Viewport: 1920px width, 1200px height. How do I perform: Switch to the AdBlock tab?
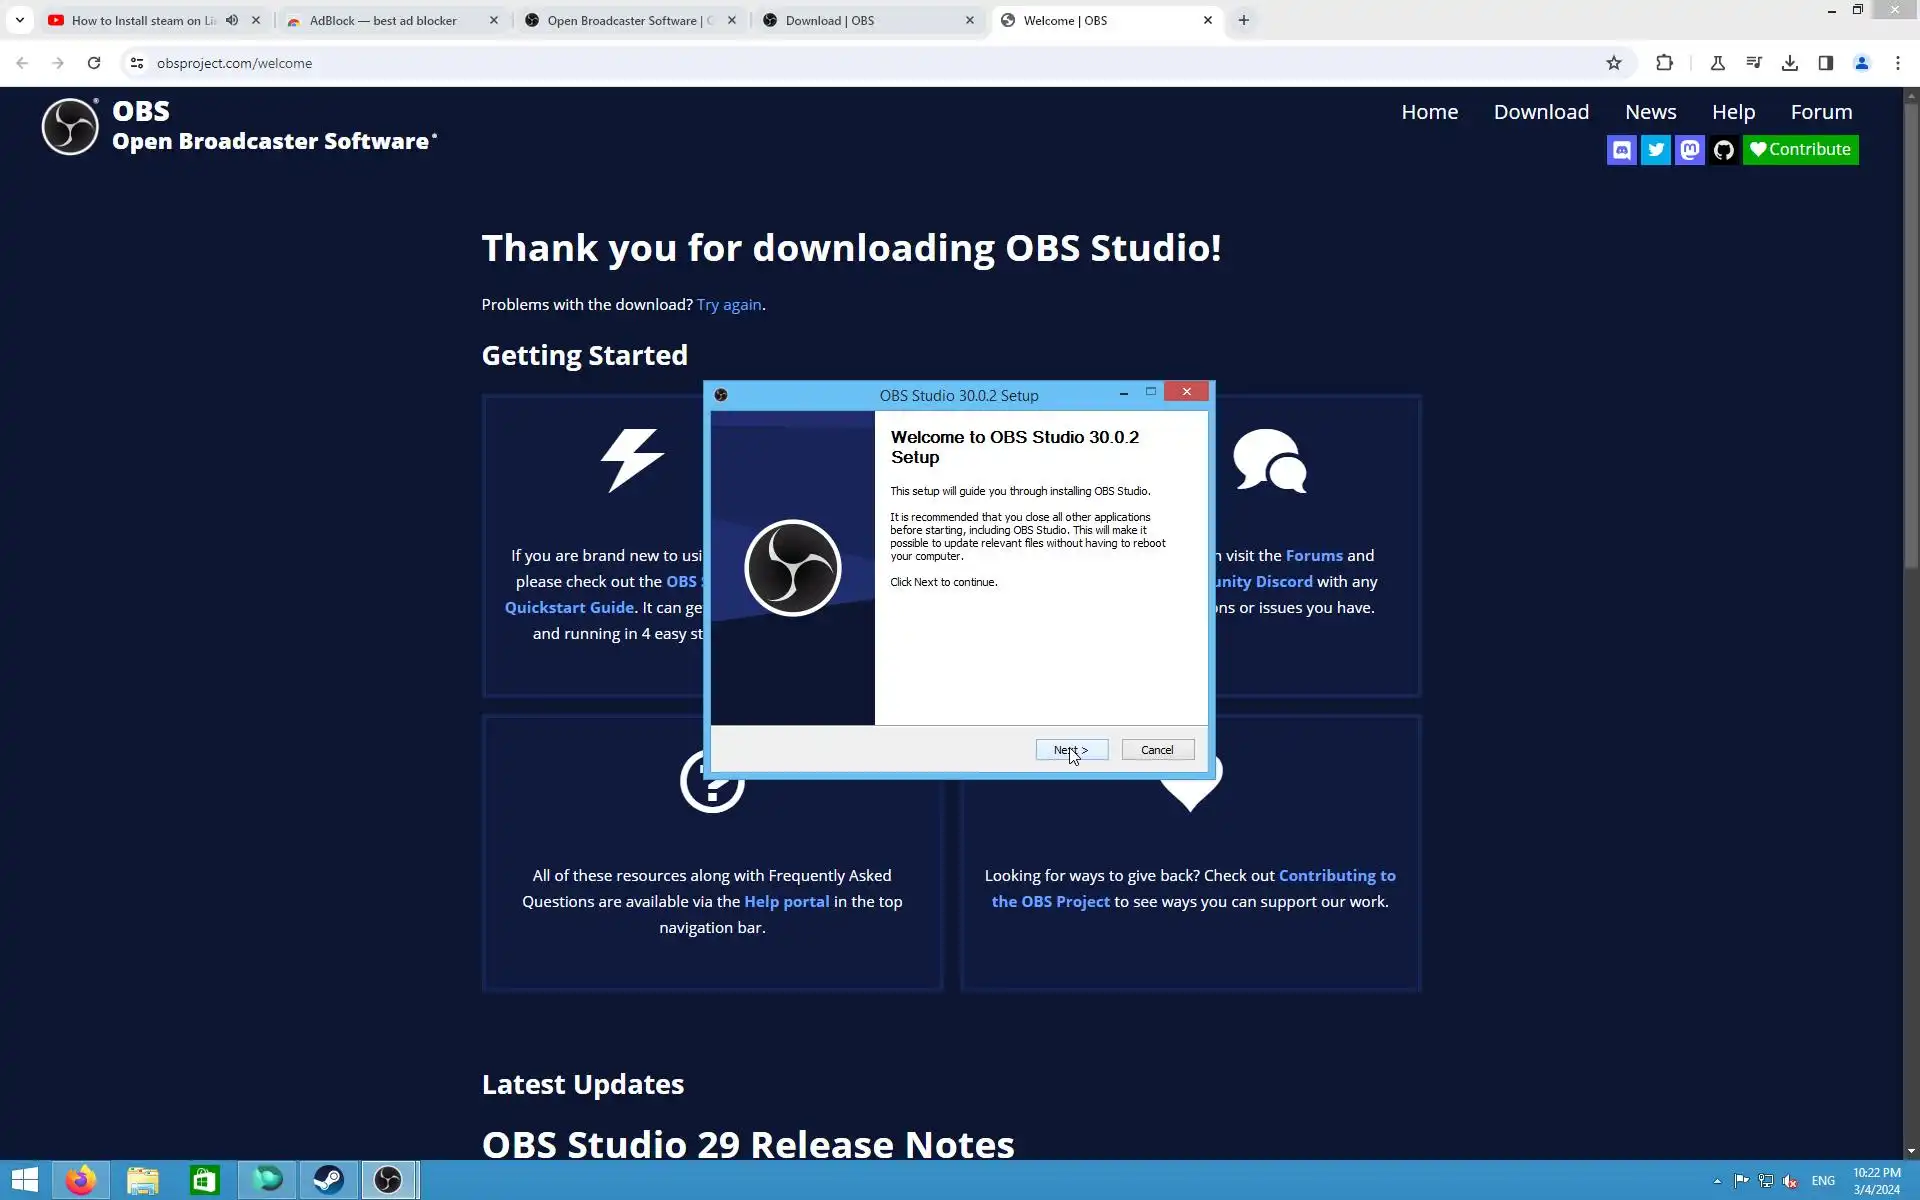pos(383,20)
